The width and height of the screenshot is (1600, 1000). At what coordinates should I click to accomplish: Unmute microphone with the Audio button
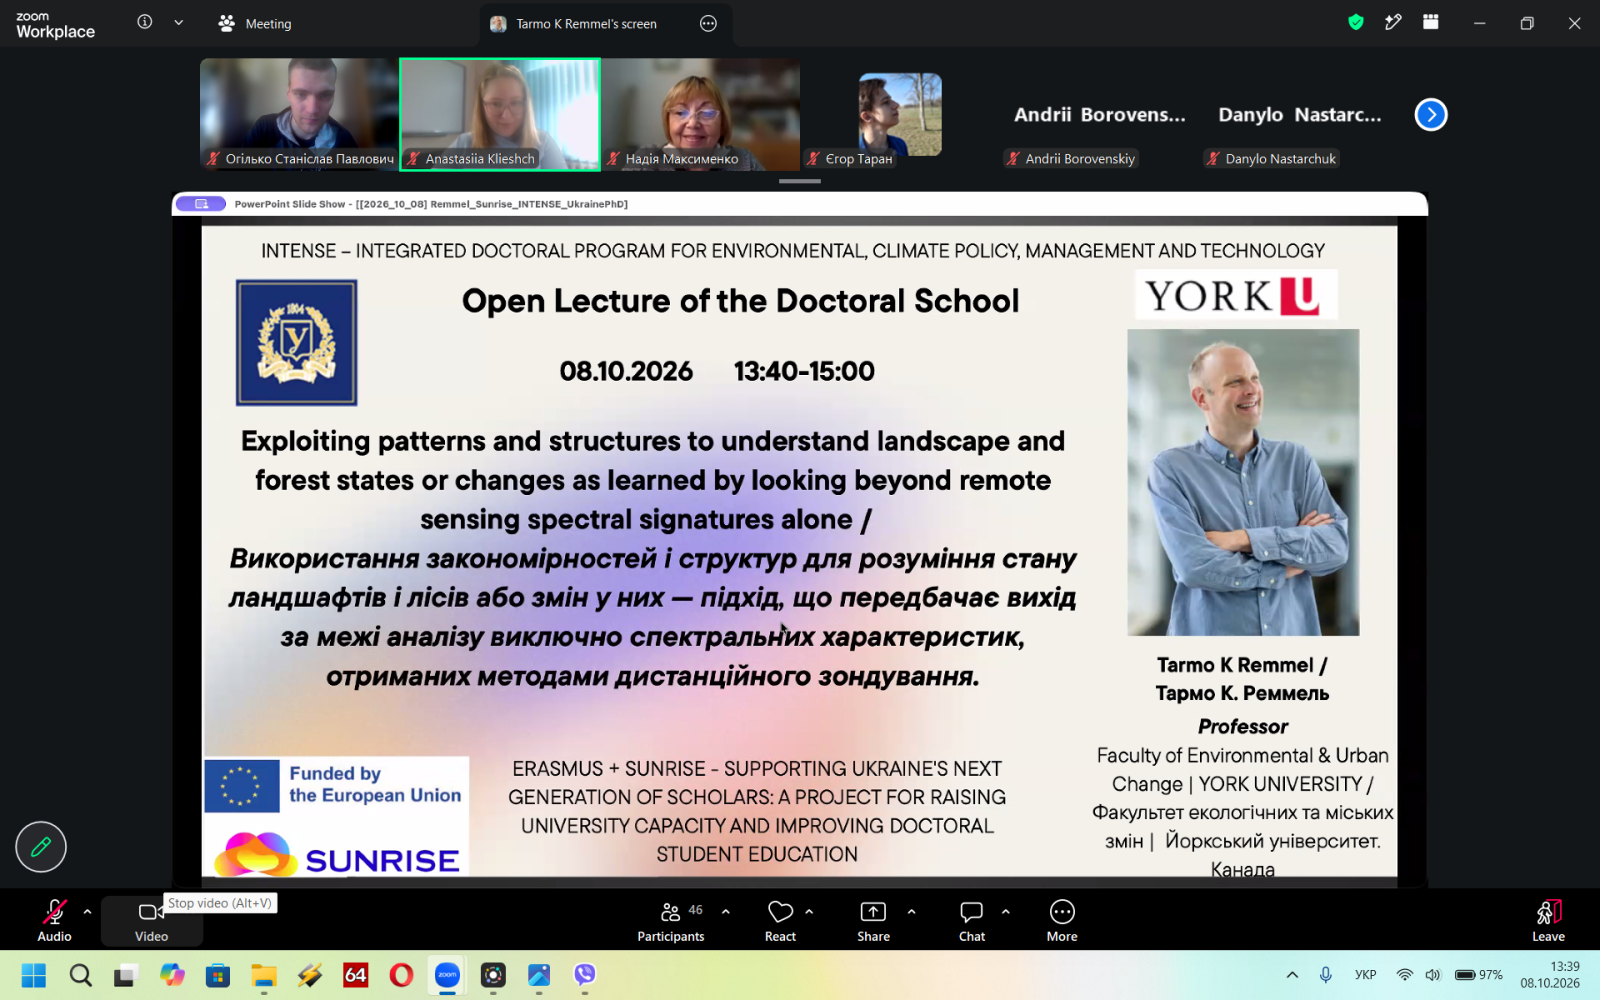click(x=54, y=920)
